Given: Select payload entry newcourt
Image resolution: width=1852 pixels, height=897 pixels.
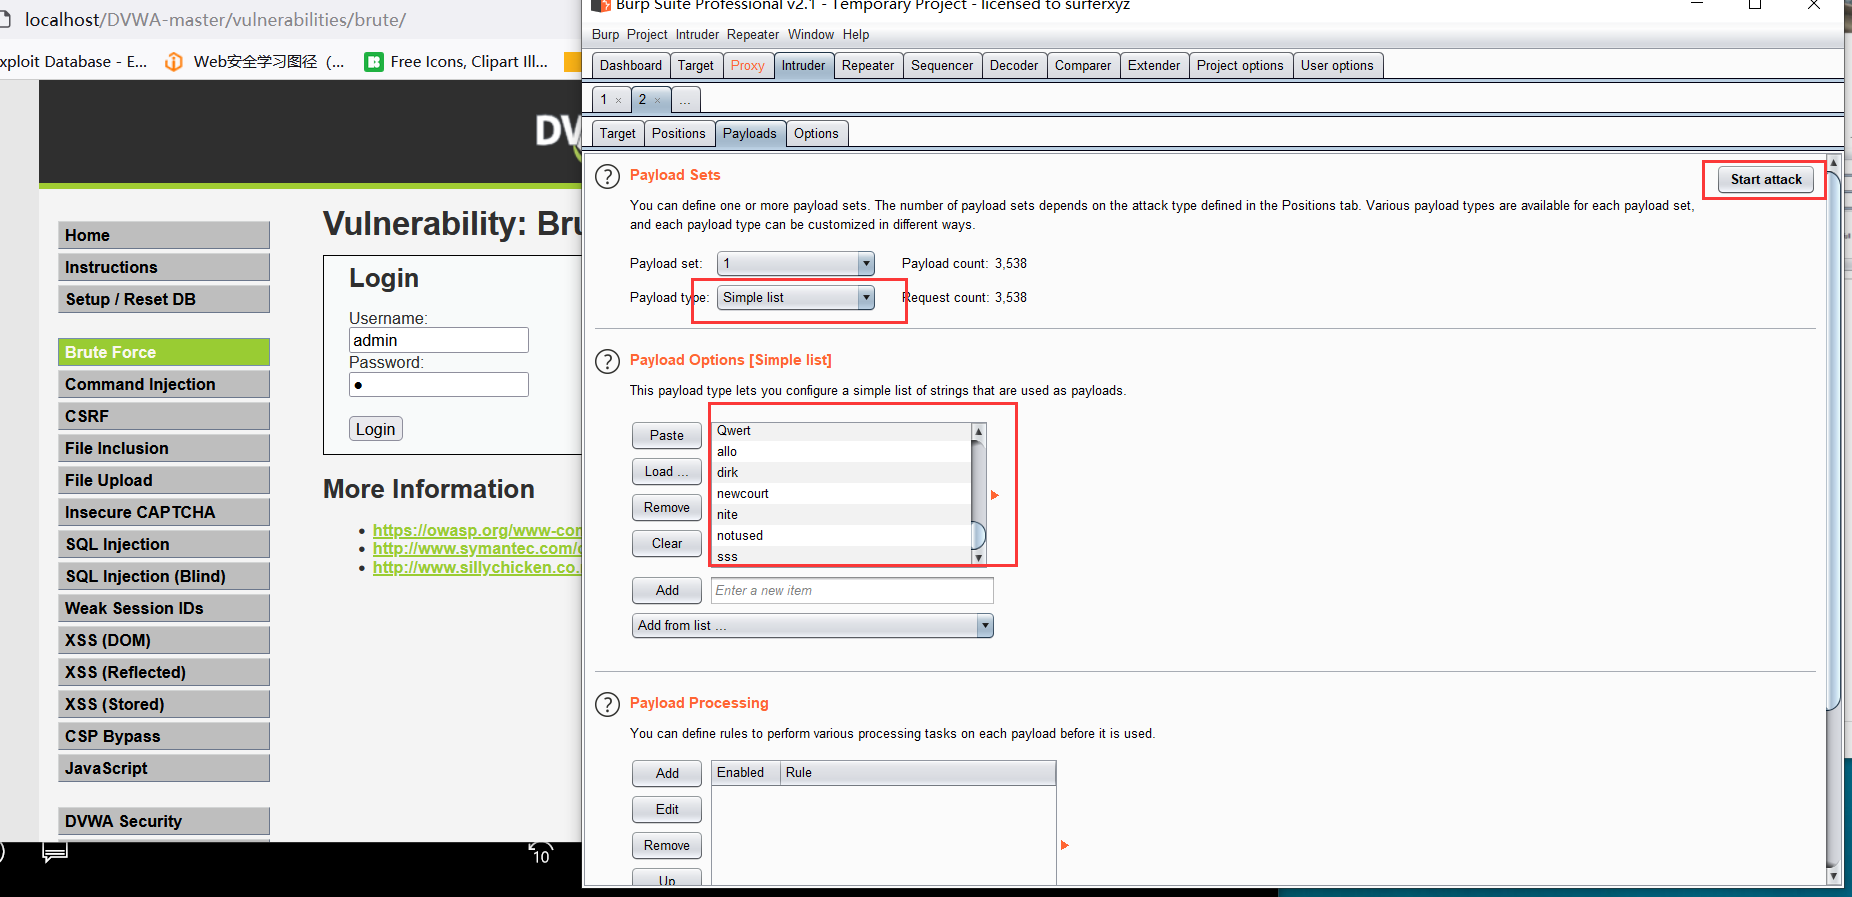Looking at the screenshot, I should (x=841, y=494).
